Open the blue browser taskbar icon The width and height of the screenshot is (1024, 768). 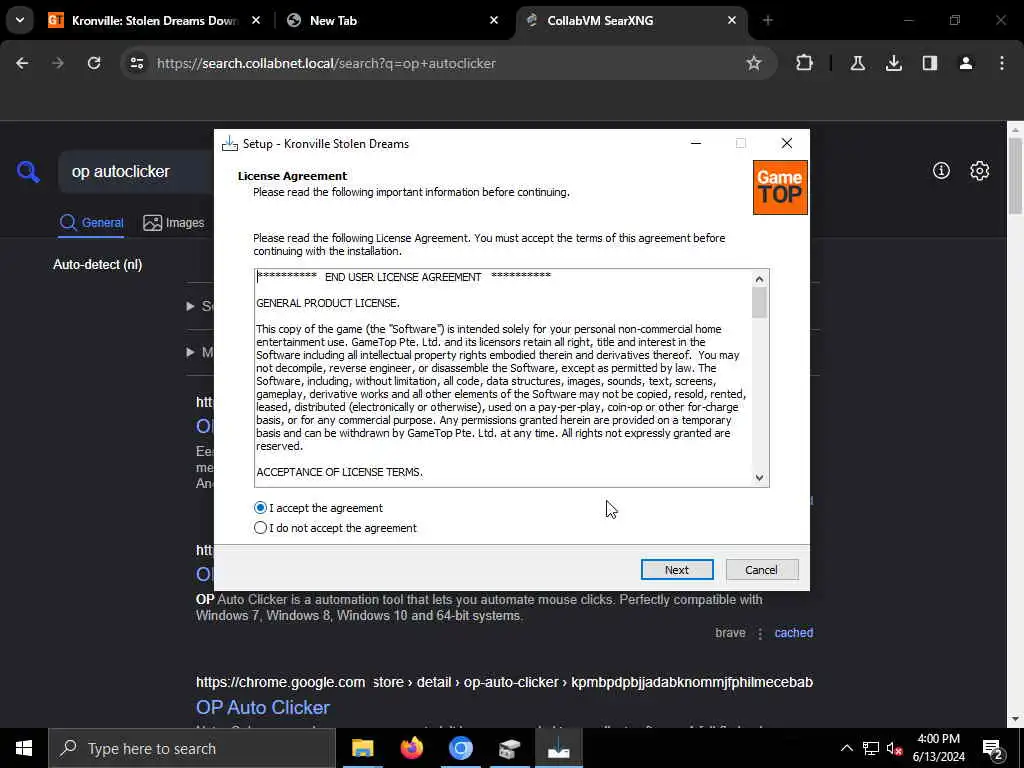pos(461,748)
